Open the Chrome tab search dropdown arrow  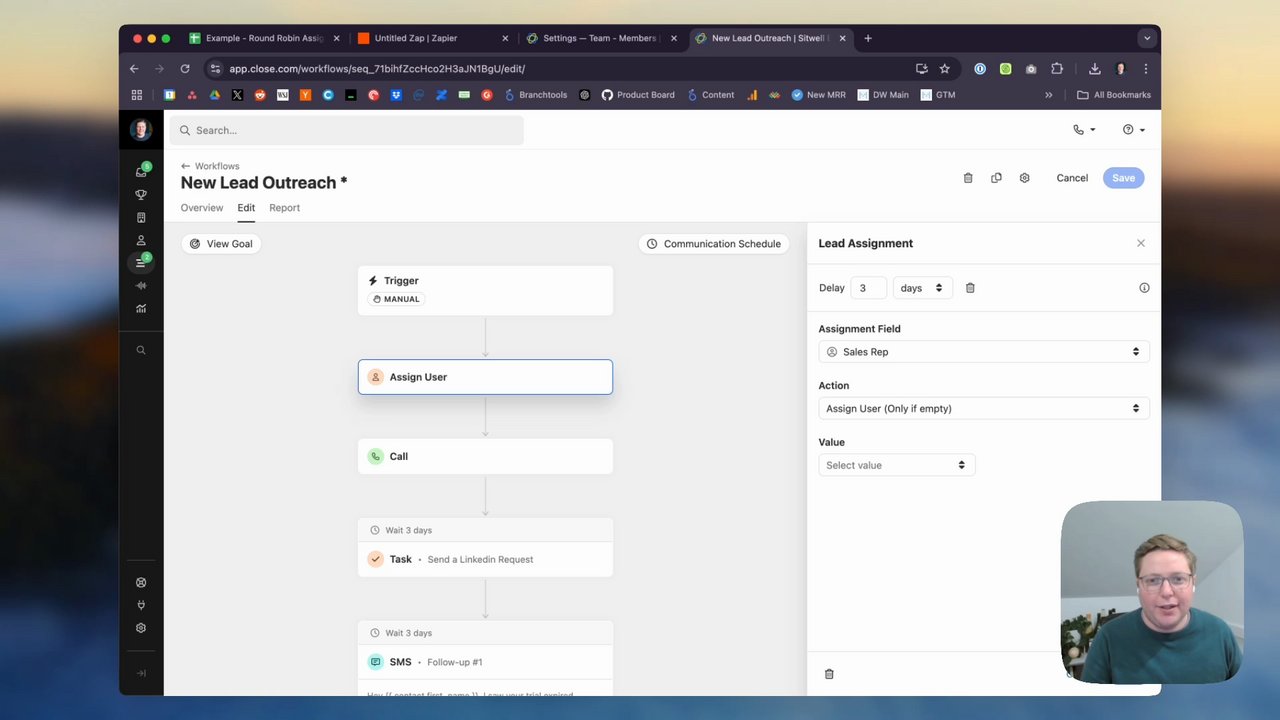point(1147,38)
